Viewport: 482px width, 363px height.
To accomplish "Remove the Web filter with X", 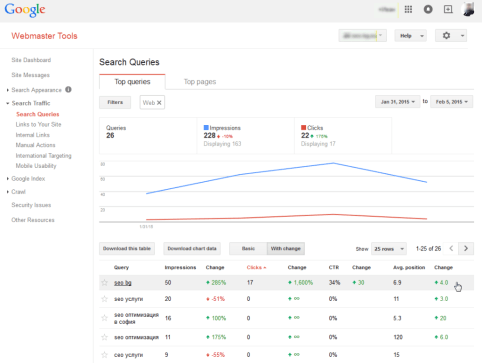I will coord(159,103).
